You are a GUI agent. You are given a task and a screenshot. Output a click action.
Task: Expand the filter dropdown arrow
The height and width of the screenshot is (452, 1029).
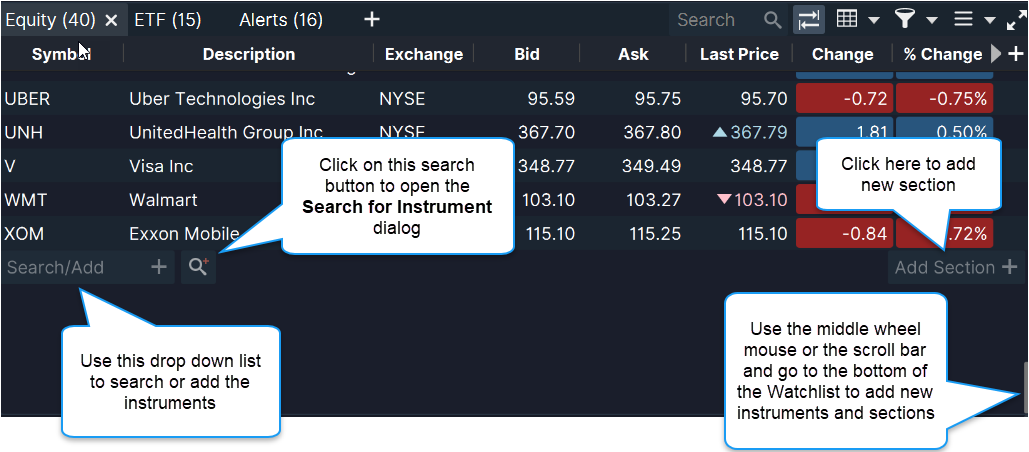(x=932, y=20)
